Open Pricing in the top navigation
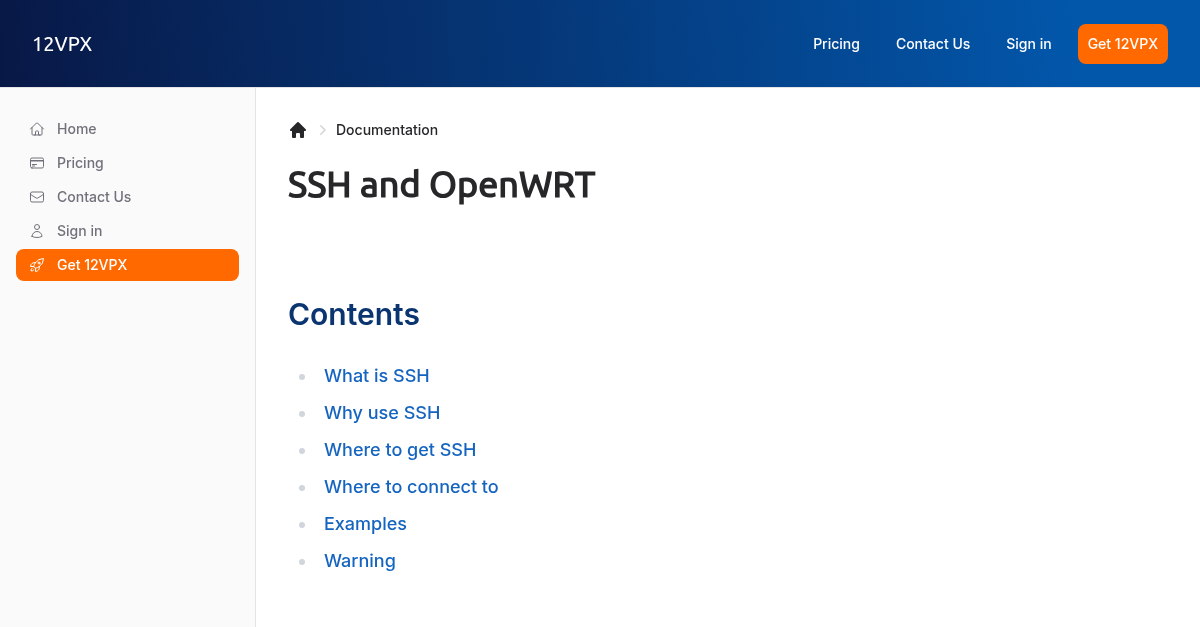Image resolution: width=1200 pixels, height=627 pixels. click(x=836, y=44)
